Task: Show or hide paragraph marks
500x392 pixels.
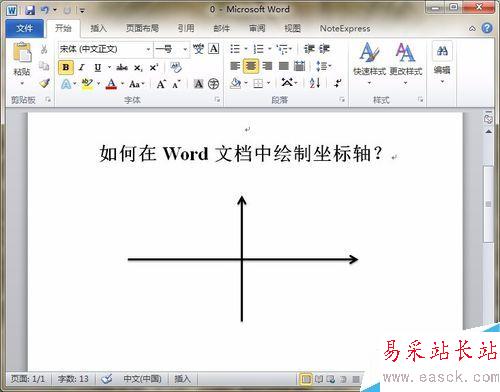Action: pyautogui.click(x=338, y=83)
